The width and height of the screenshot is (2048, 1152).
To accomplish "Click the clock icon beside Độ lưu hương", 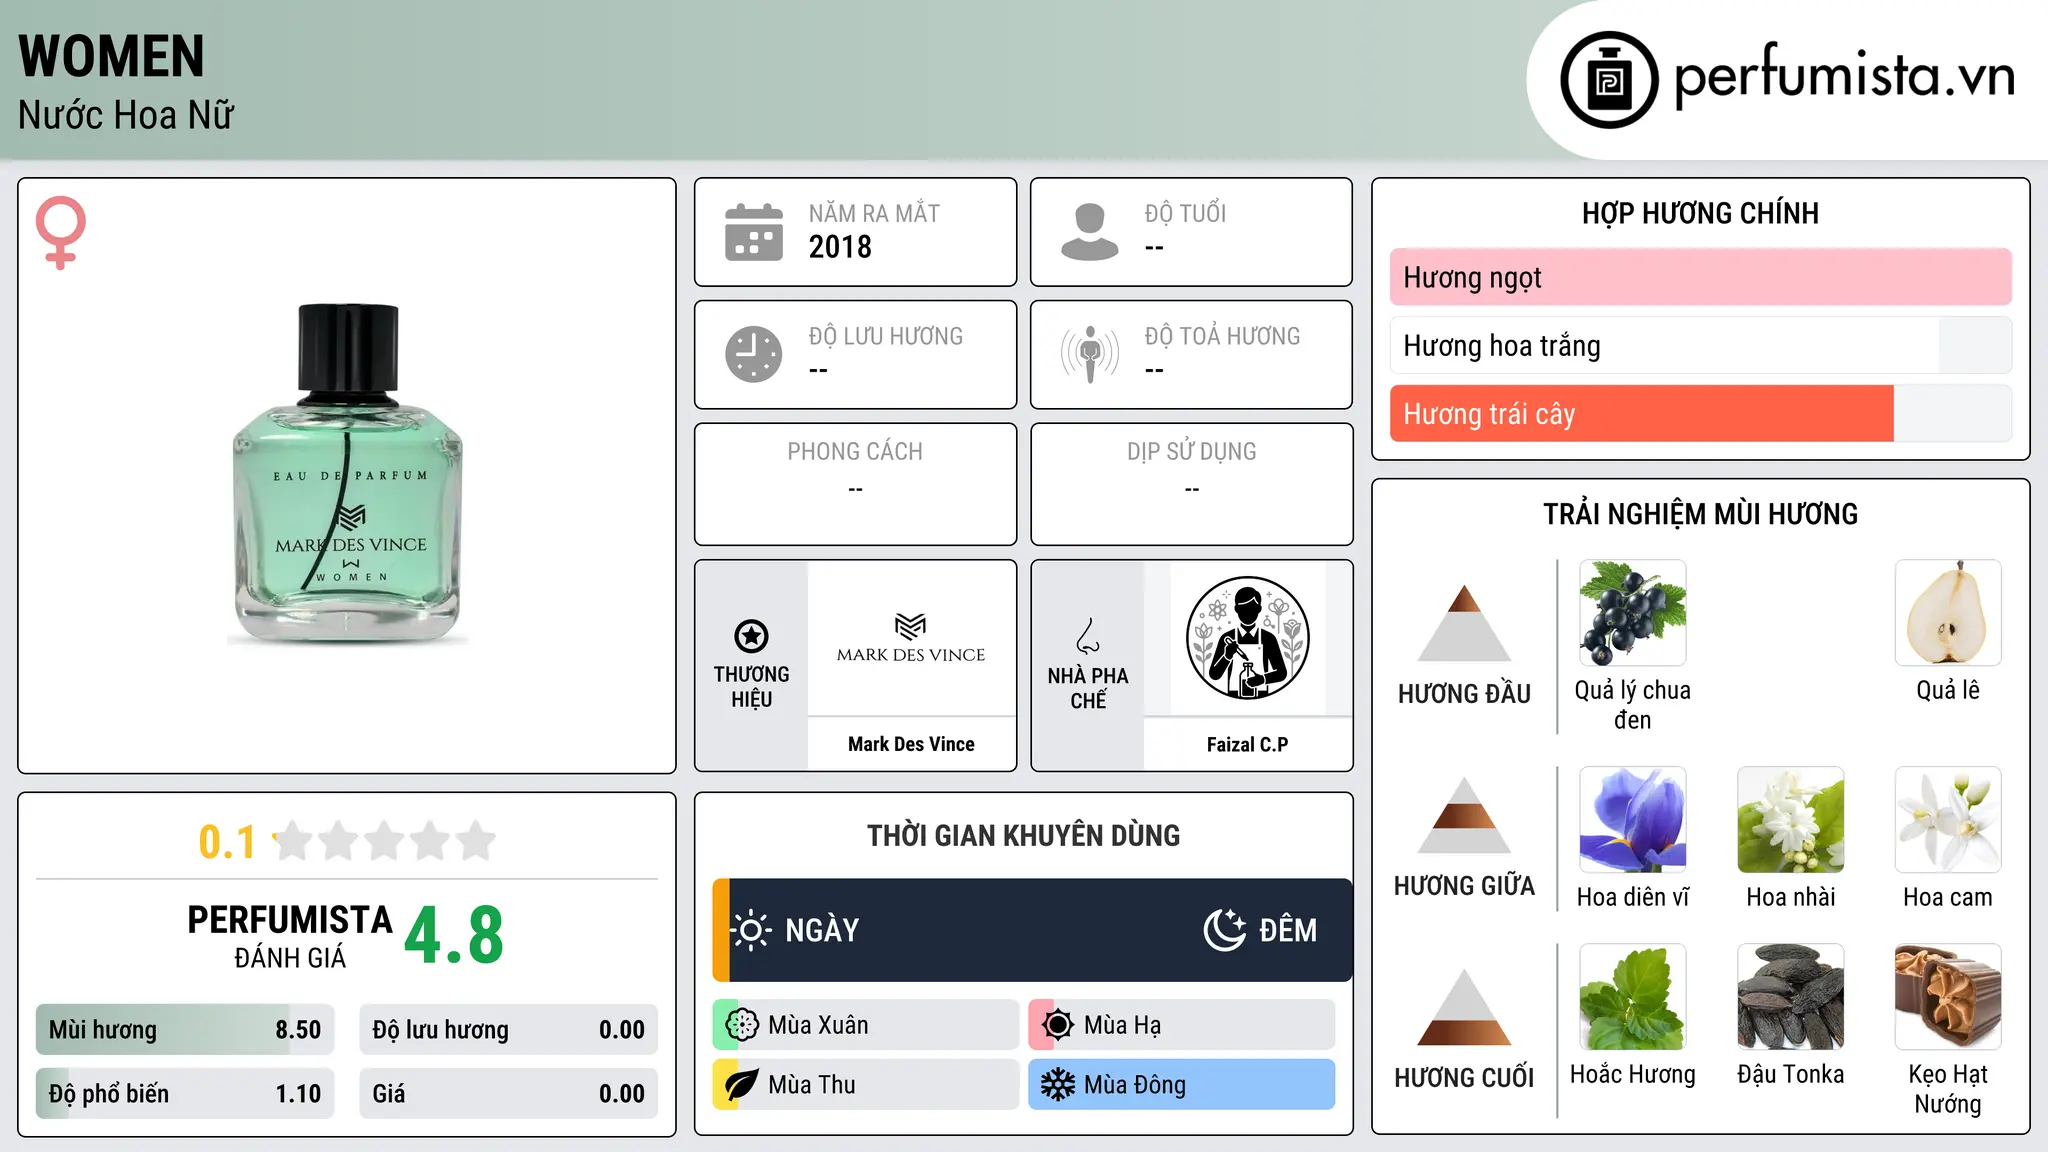I will click(x=754, y=354).
